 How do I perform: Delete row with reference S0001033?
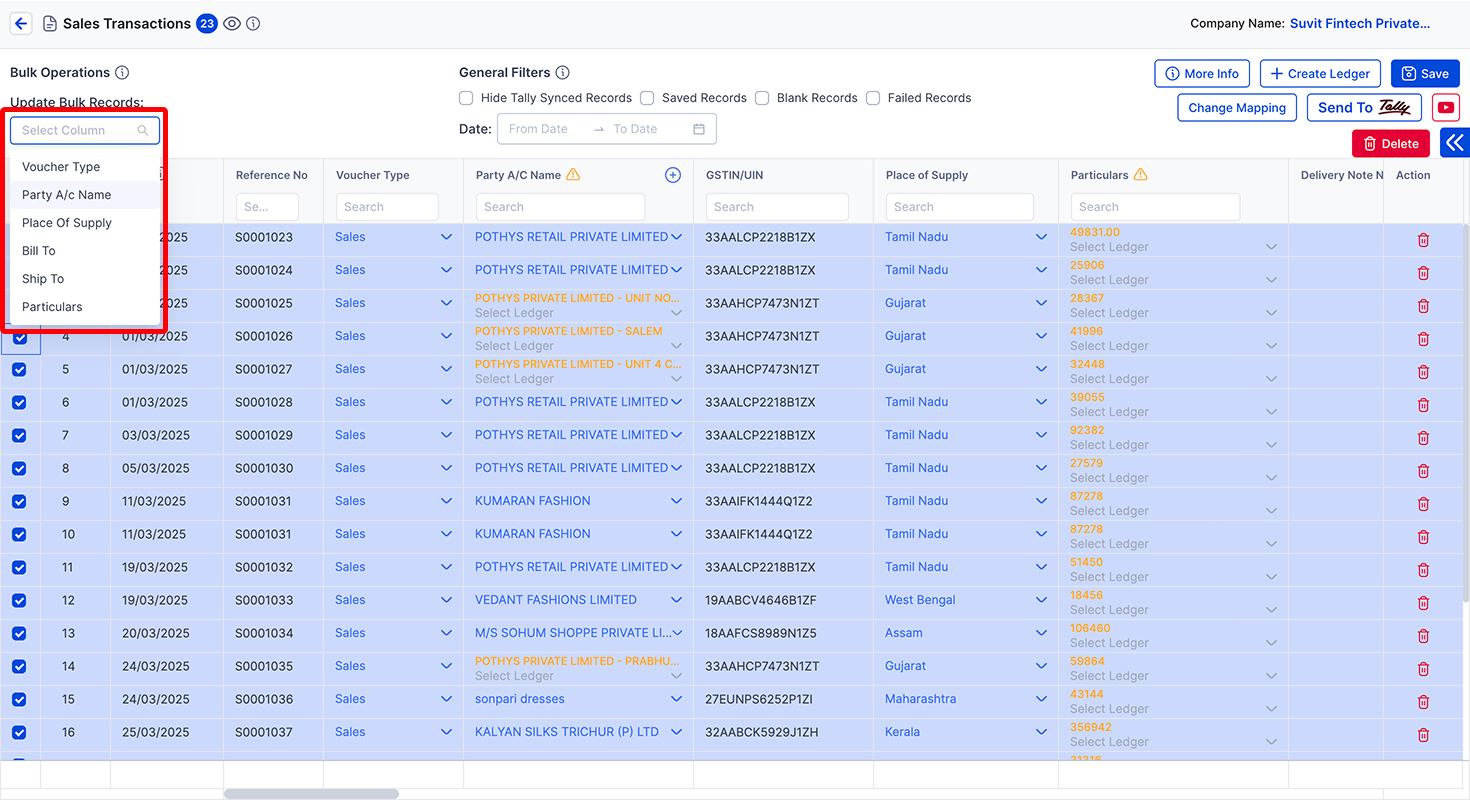[1423, 603]
